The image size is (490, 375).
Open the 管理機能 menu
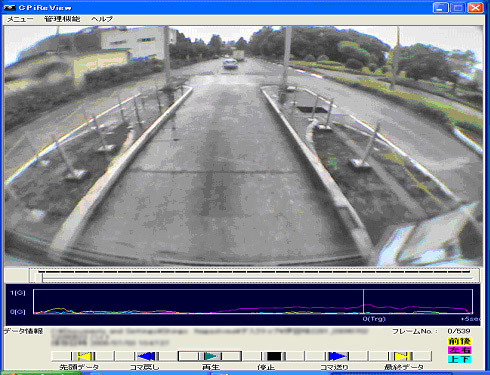click(x=62, y=19)
